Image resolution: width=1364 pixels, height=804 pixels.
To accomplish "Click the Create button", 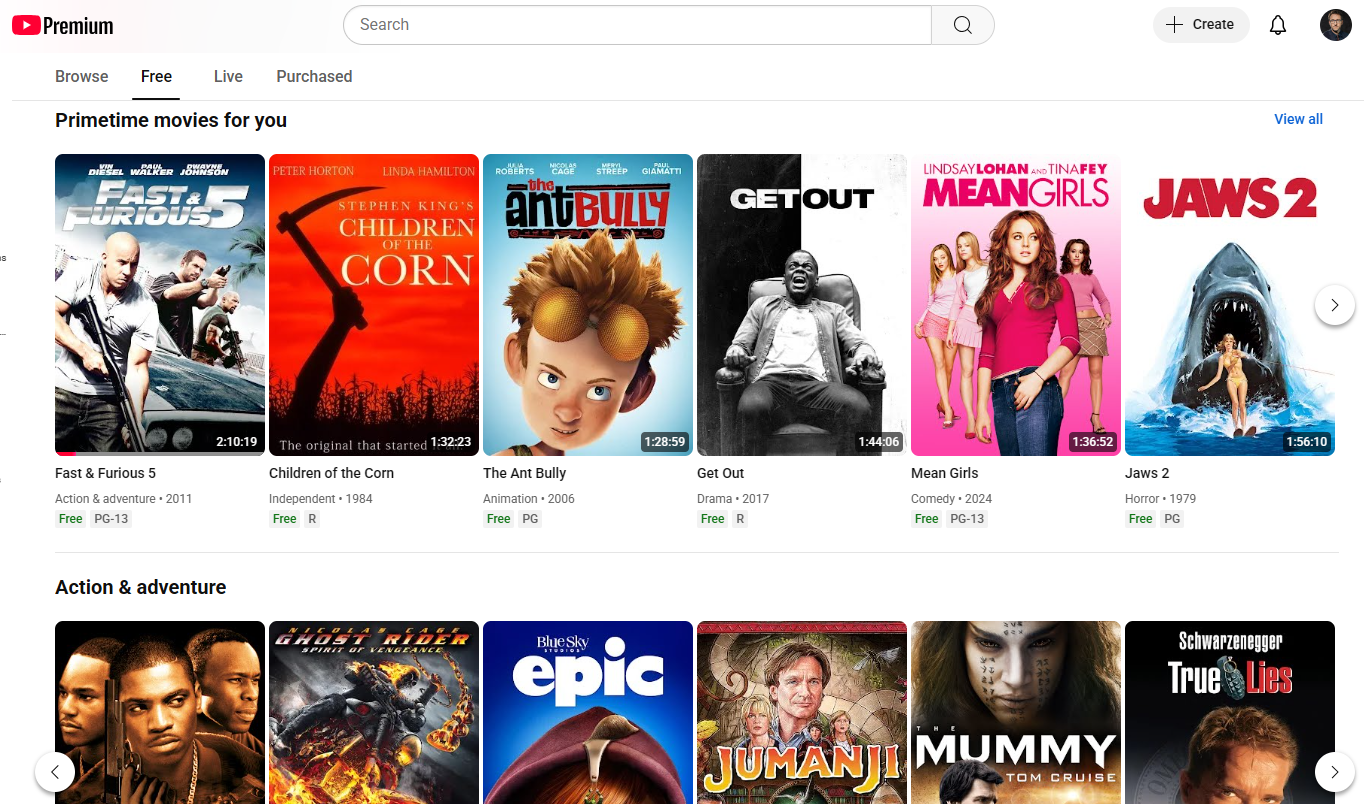I will click(1200, 24).
